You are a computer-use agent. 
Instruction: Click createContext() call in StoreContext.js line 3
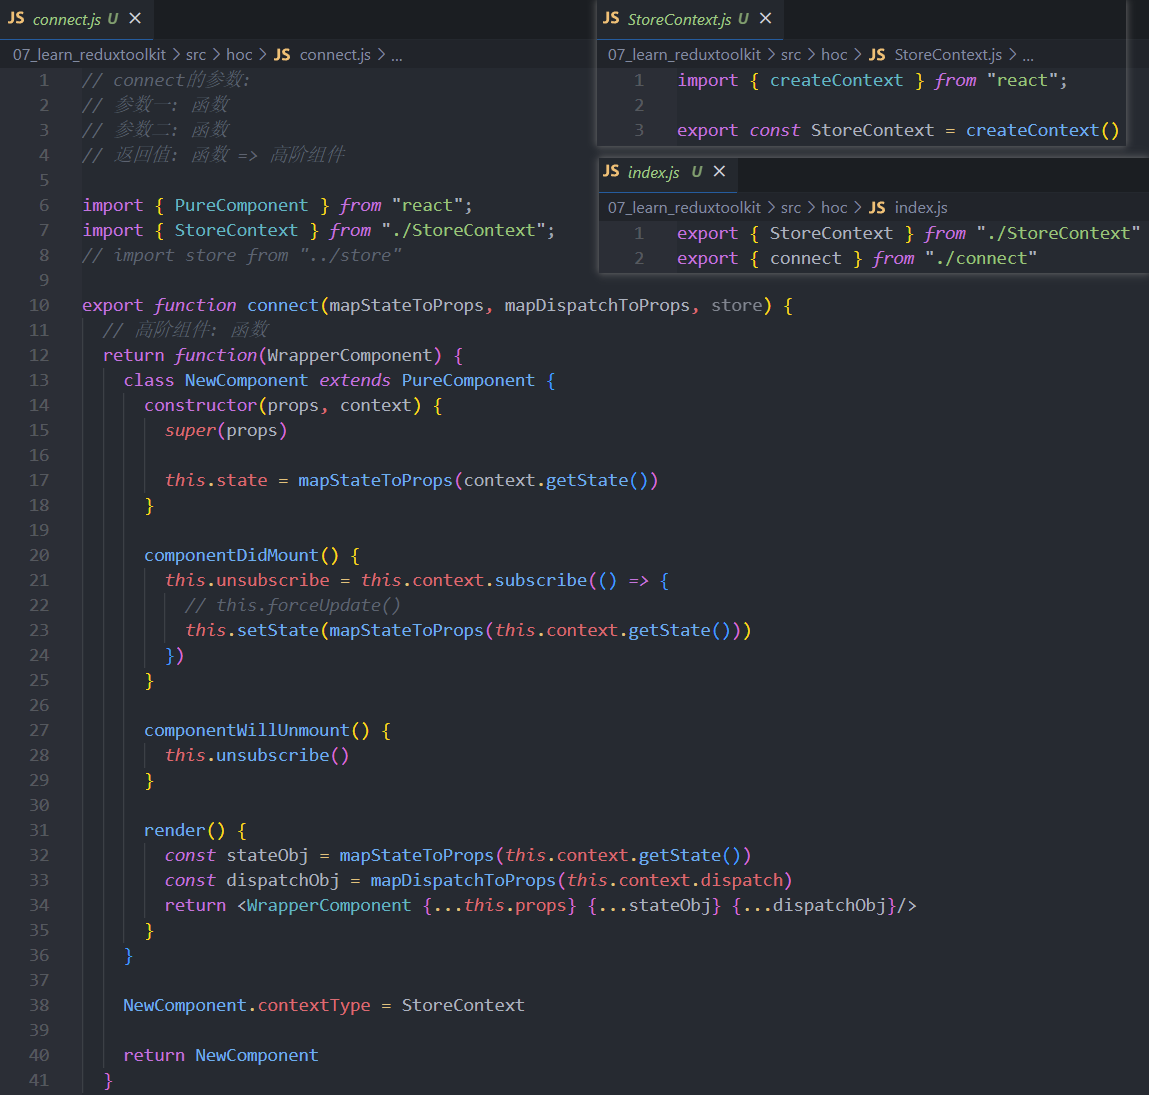1042,130
